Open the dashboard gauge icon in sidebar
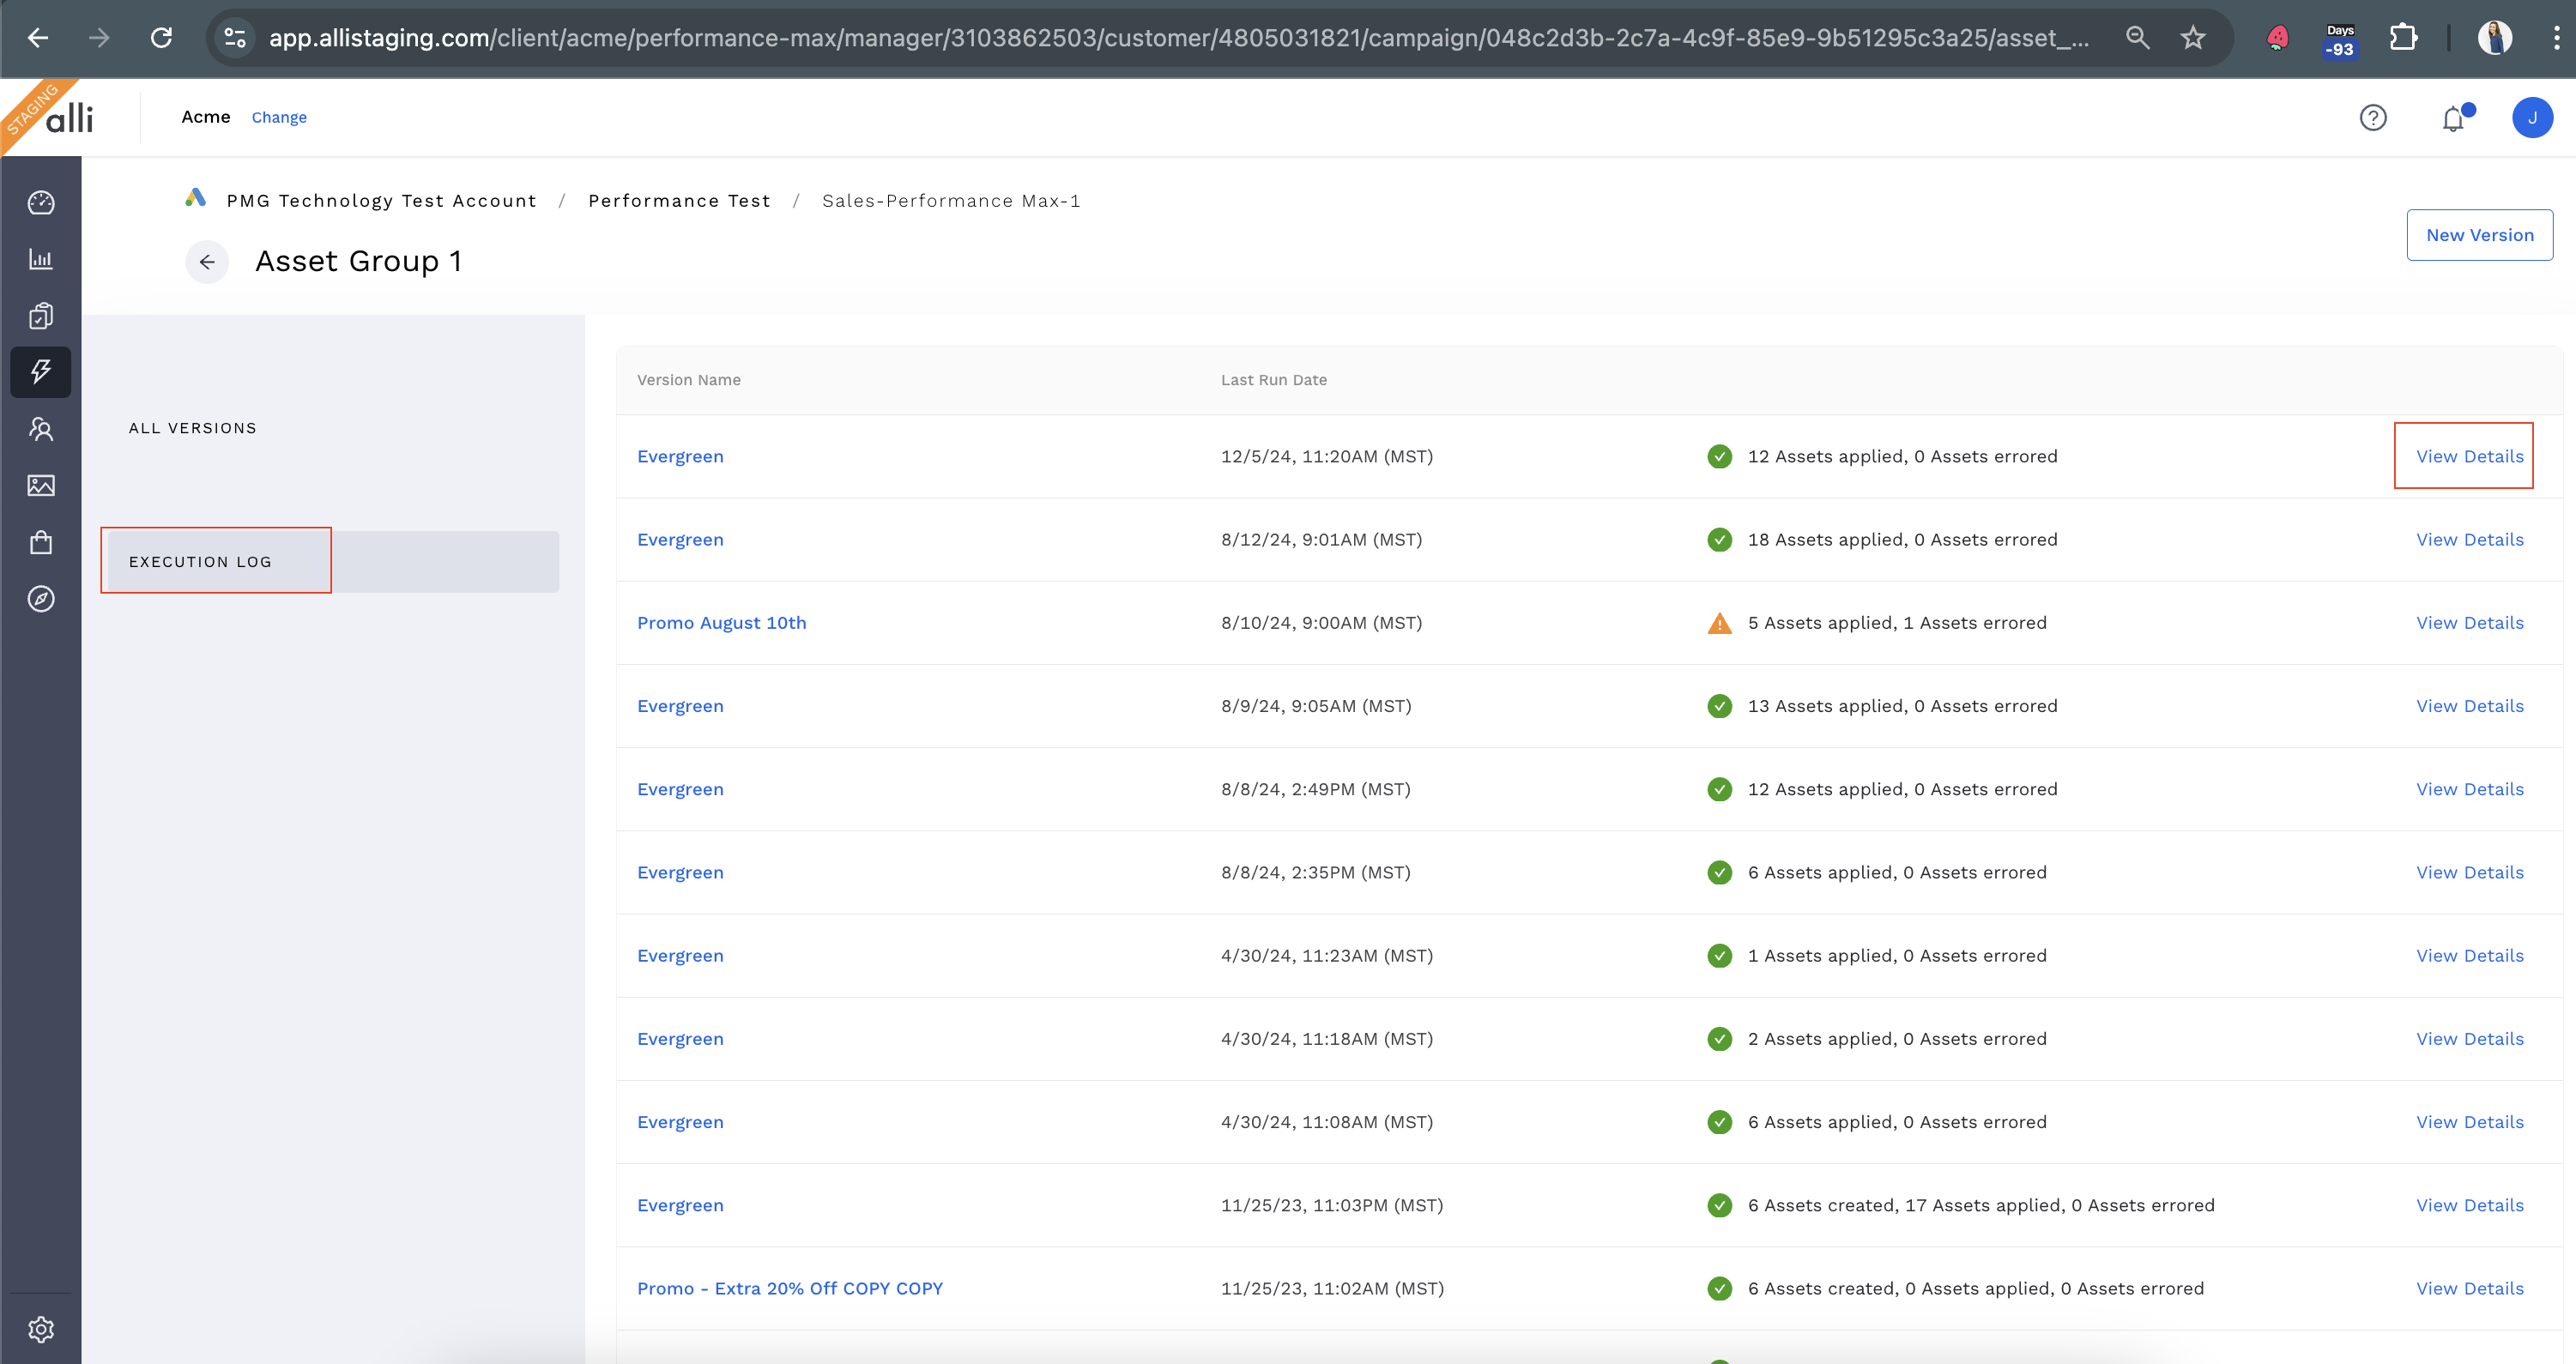This screenshot has height=1364, width=2576. pos(41,203)
